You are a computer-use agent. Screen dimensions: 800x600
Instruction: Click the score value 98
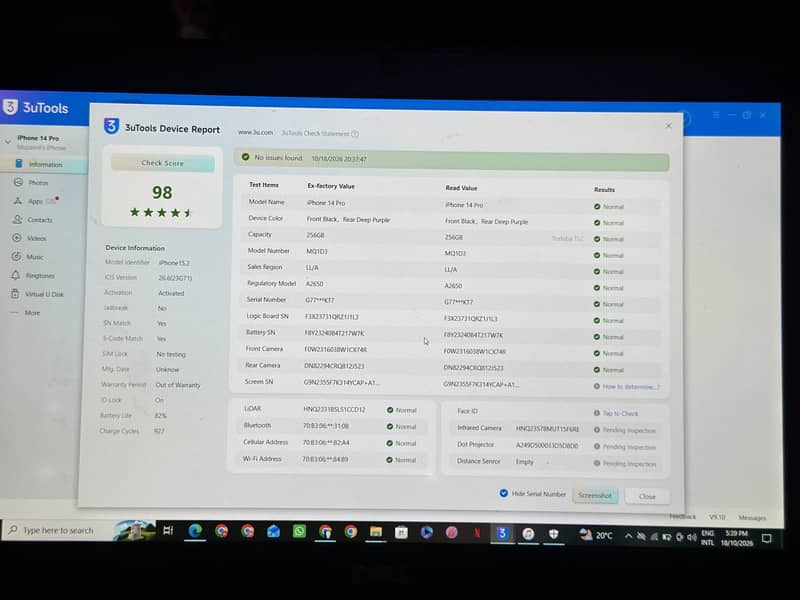coord(162,192)
